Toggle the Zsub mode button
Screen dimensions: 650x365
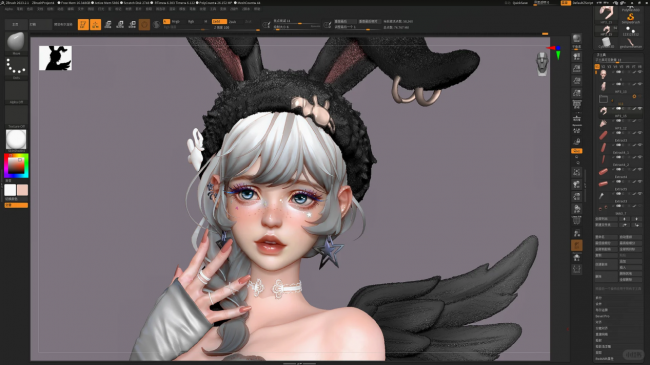[x=233, y=22]
